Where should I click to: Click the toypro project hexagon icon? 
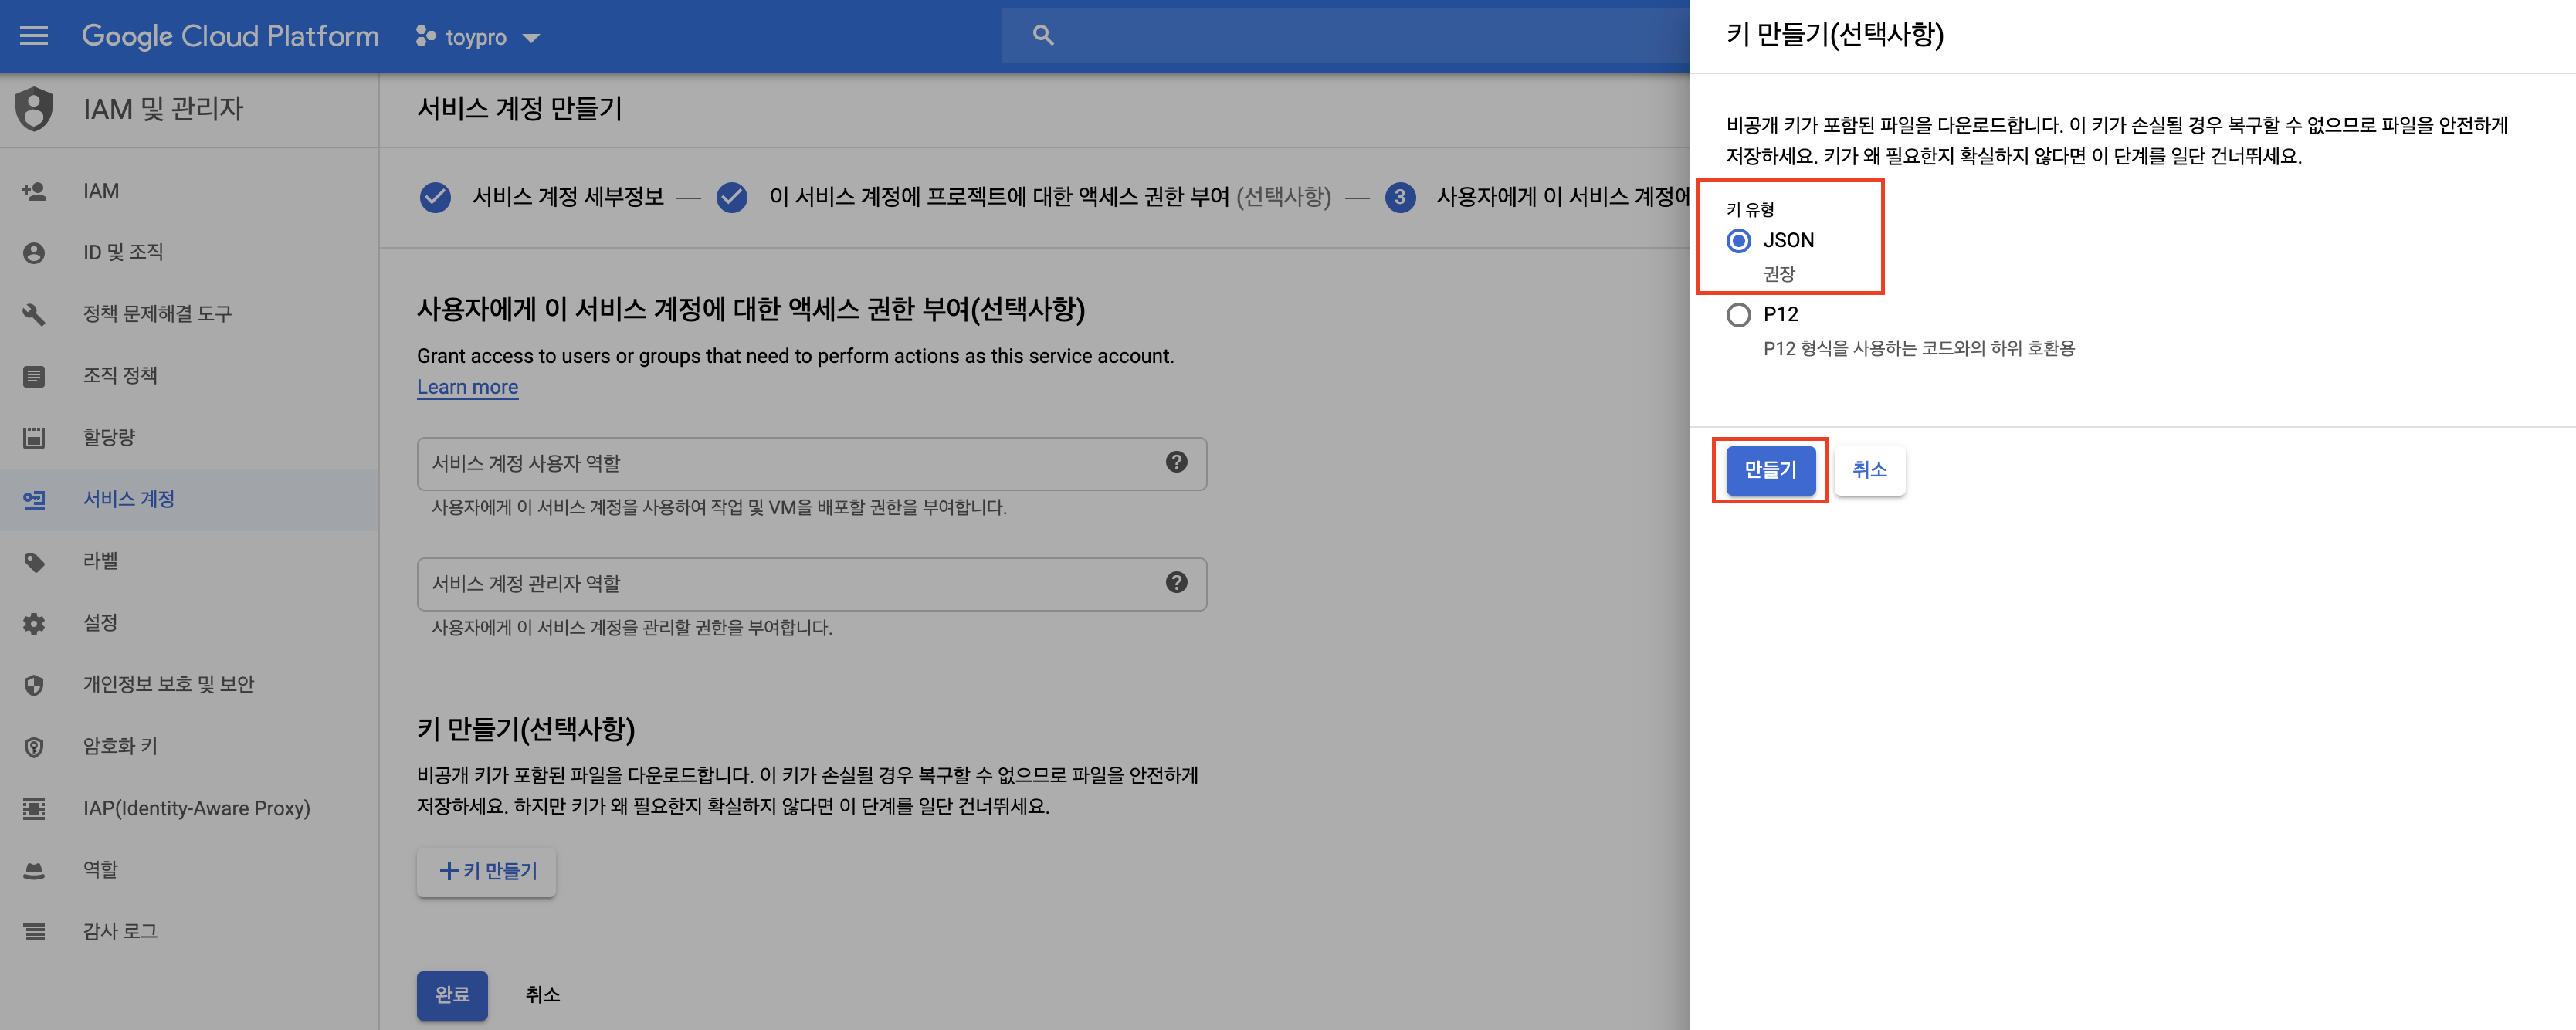(426, 37)
